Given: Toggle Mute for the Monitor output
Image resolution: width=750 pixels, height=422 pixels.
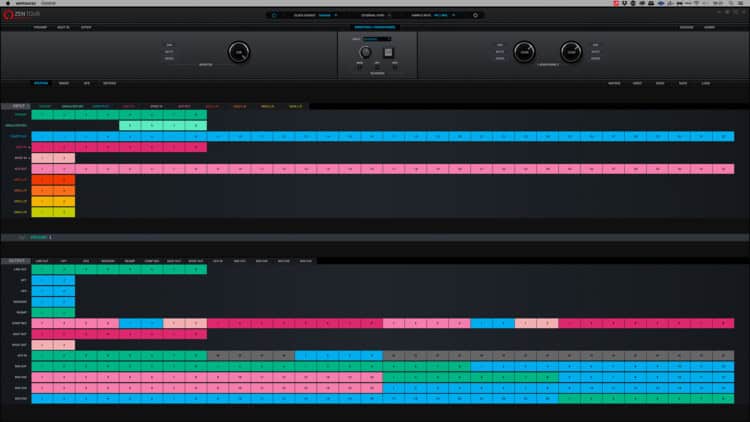Looking at the screenshot, I should pos(169,52).
